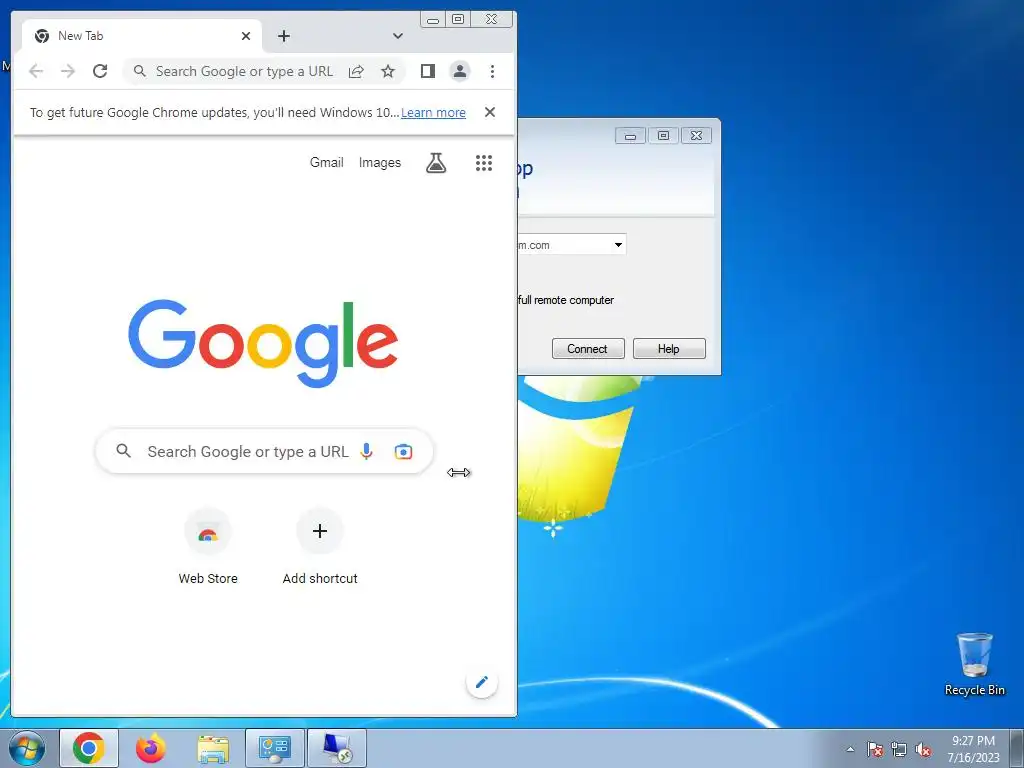
Task: Bookmark this tab with the star icon
Action: (388, 71)
